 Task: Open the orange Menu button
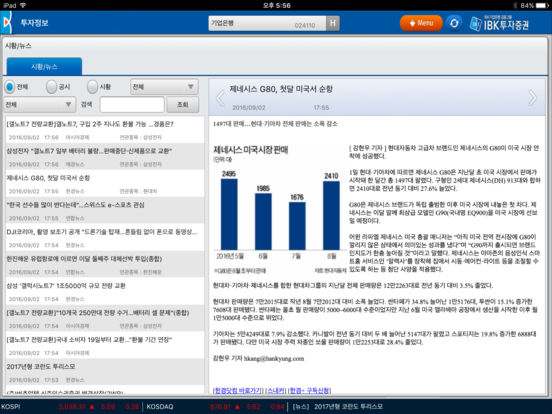tap(421, 23)
